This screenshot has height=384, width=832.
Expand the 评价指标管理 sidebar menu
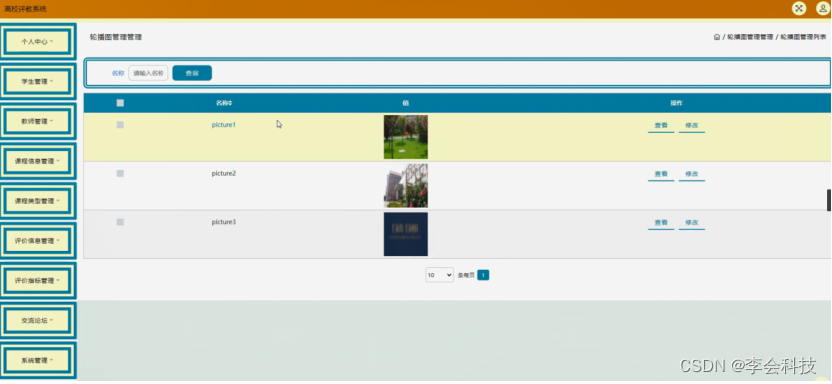[x=38, y=281]
